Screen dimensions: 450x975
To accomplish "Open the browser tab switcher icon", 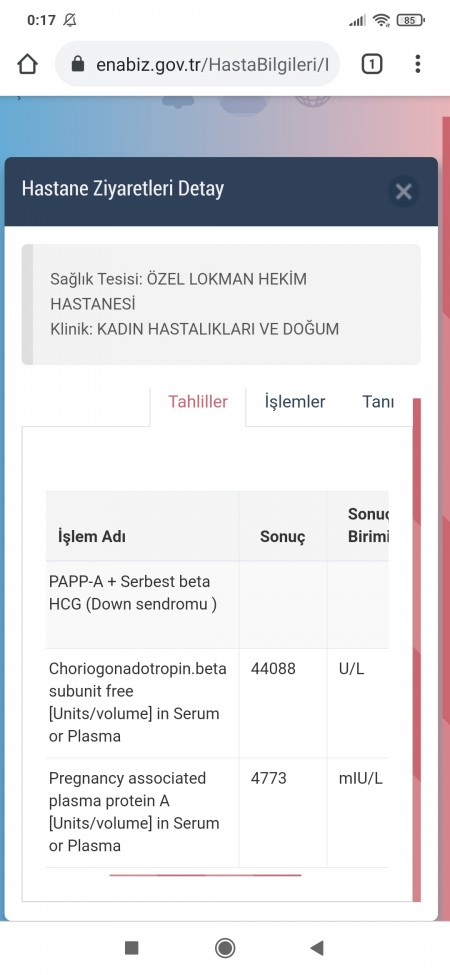I will [372, 64].
